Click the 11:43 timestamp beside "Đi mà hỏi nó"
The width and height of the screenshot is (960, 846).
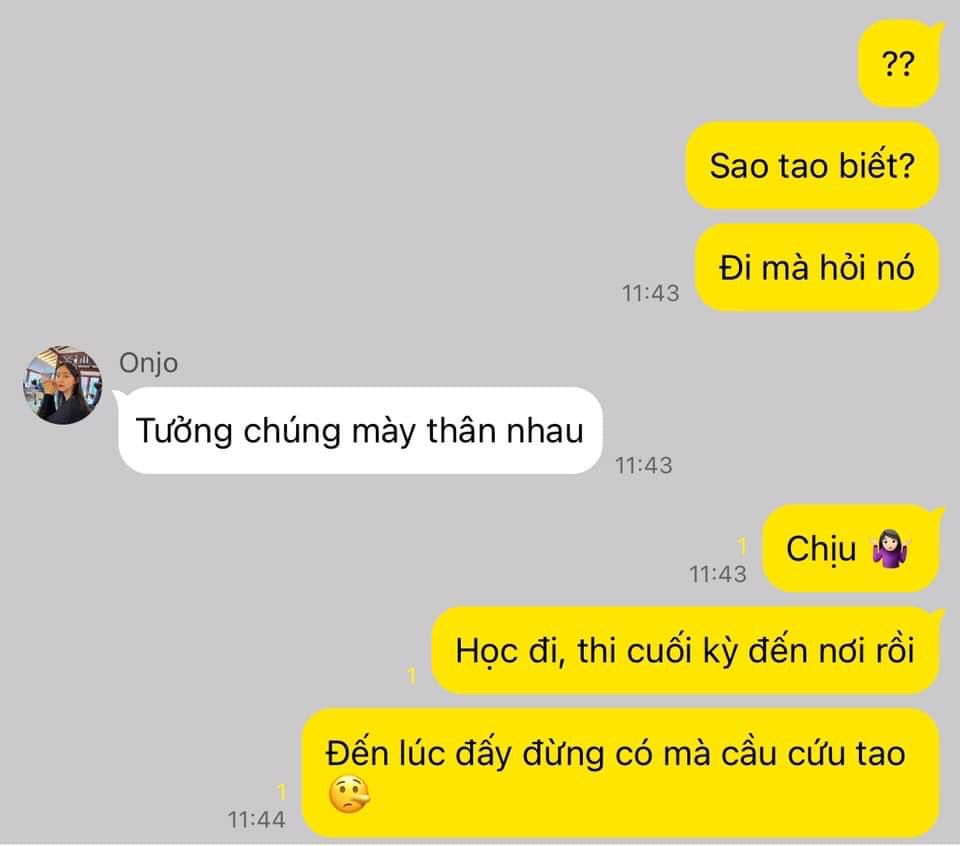pyautogui.click(x=650, y=293)
